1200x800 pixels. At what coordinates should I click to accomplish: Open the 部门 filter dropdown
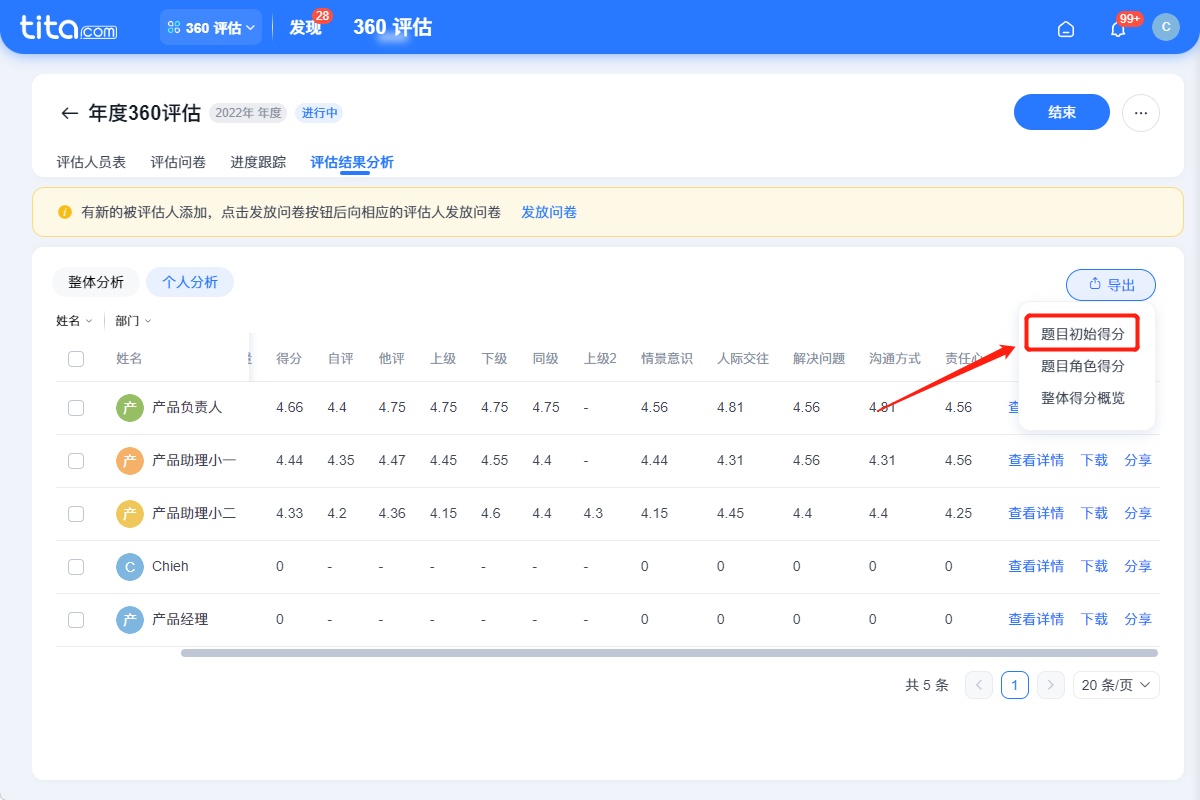pyautogui.click(x=132, y=319)
